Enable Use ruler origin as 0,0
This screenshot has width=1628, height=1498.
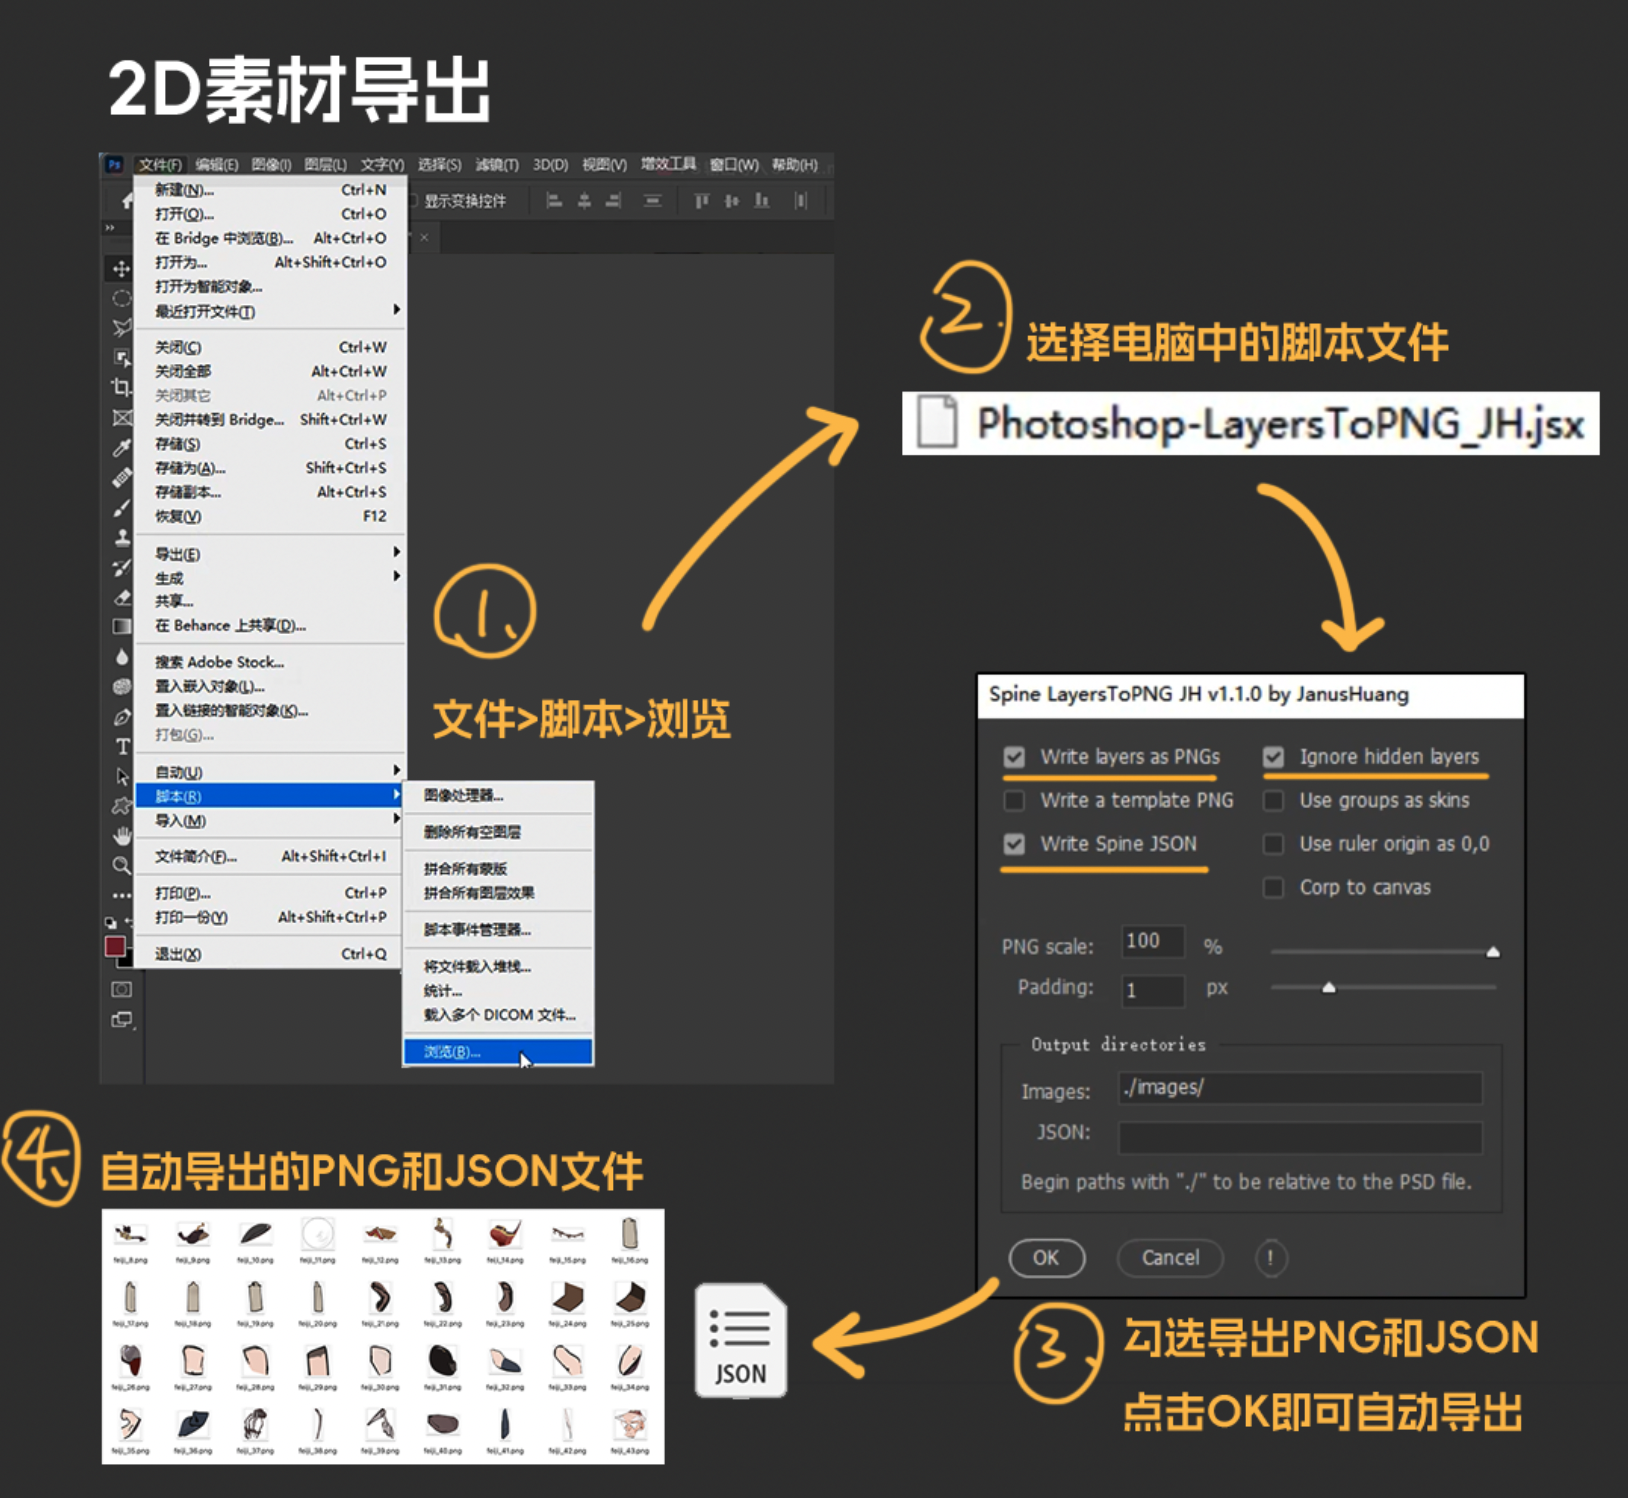point(1273,844)
